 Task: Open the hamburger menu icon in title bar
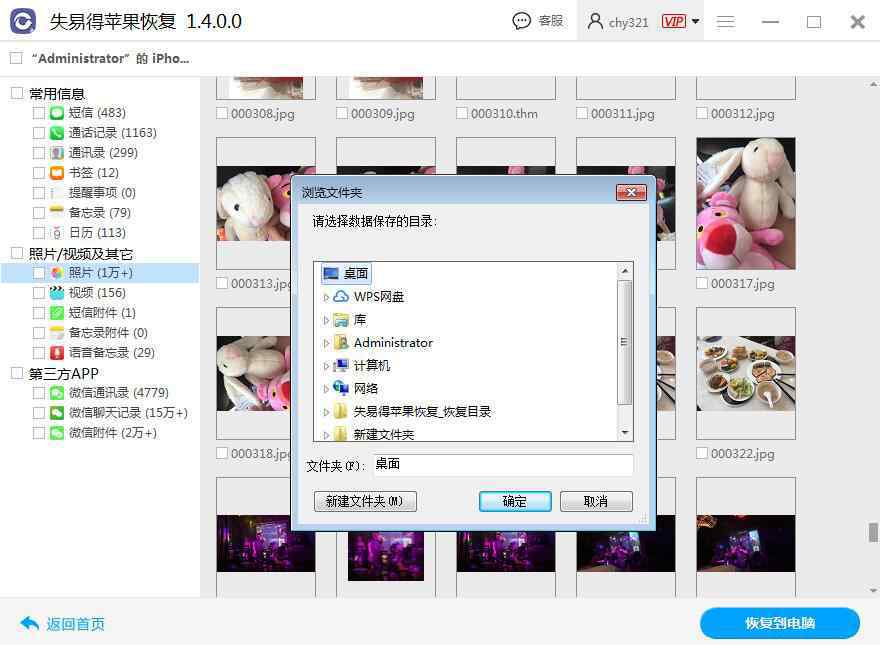coord(726,22)
